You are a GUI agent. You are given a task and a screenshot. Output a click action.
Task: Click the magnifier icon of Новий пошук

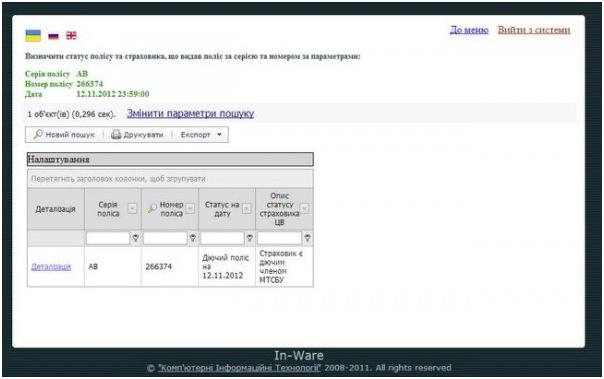tap(38, 134)
